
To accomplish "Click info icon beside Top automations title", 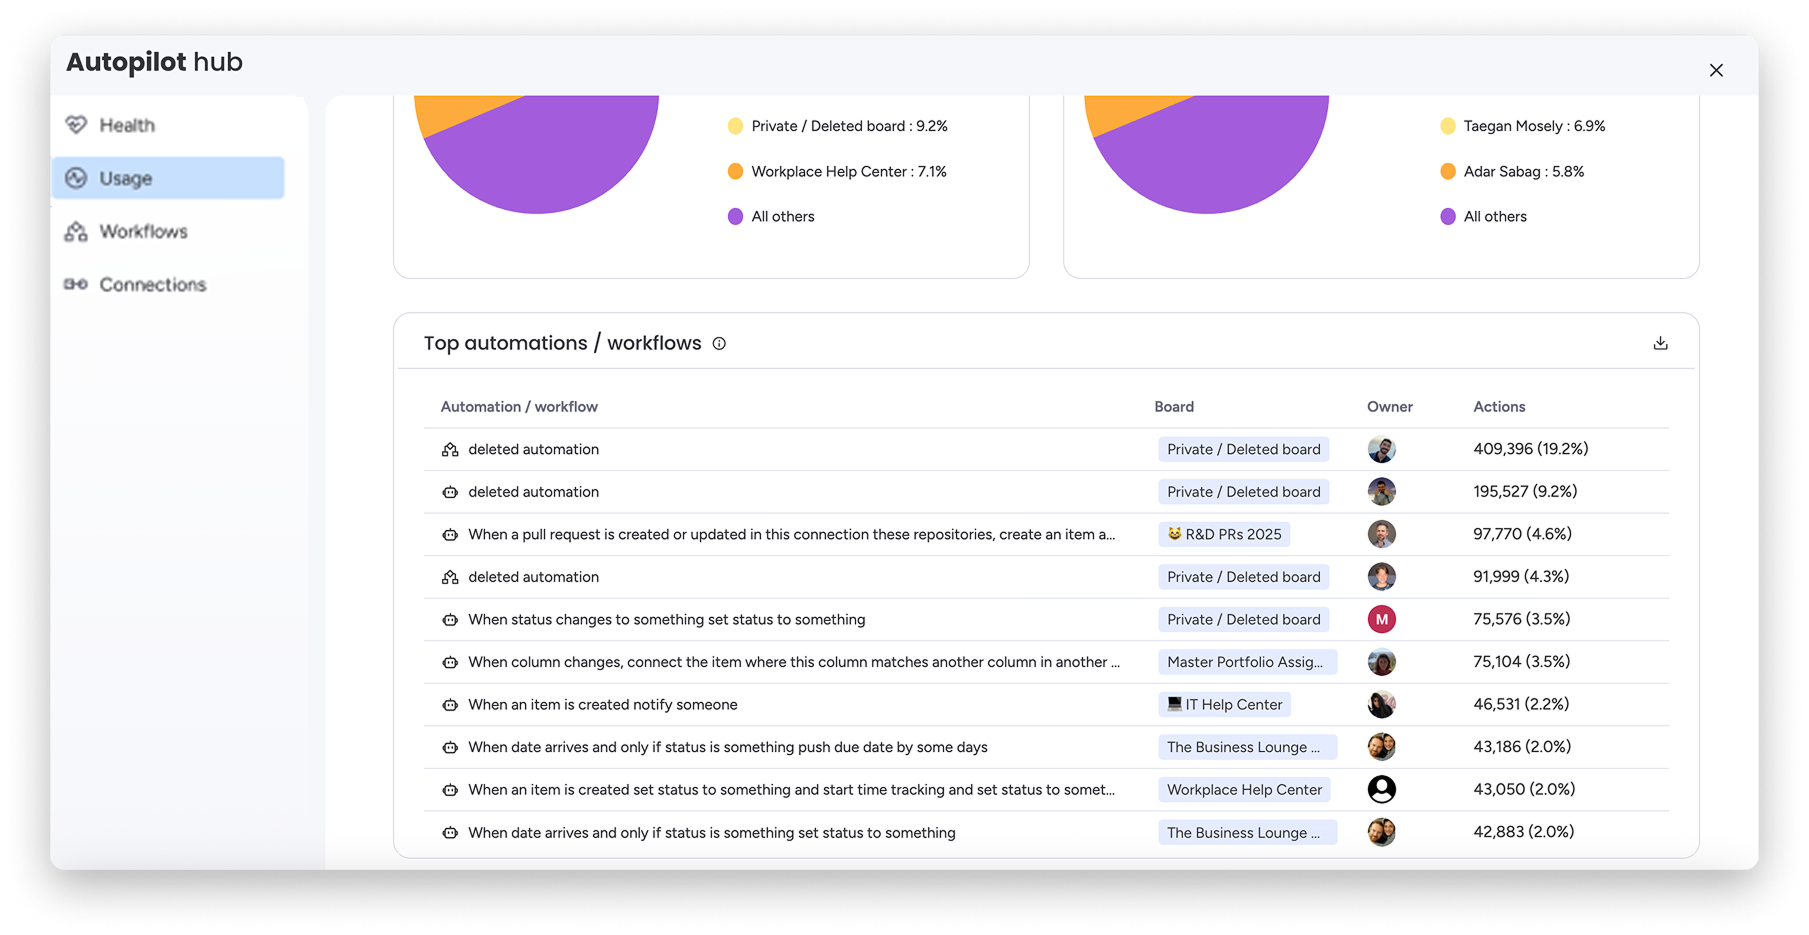I will 719,344.
